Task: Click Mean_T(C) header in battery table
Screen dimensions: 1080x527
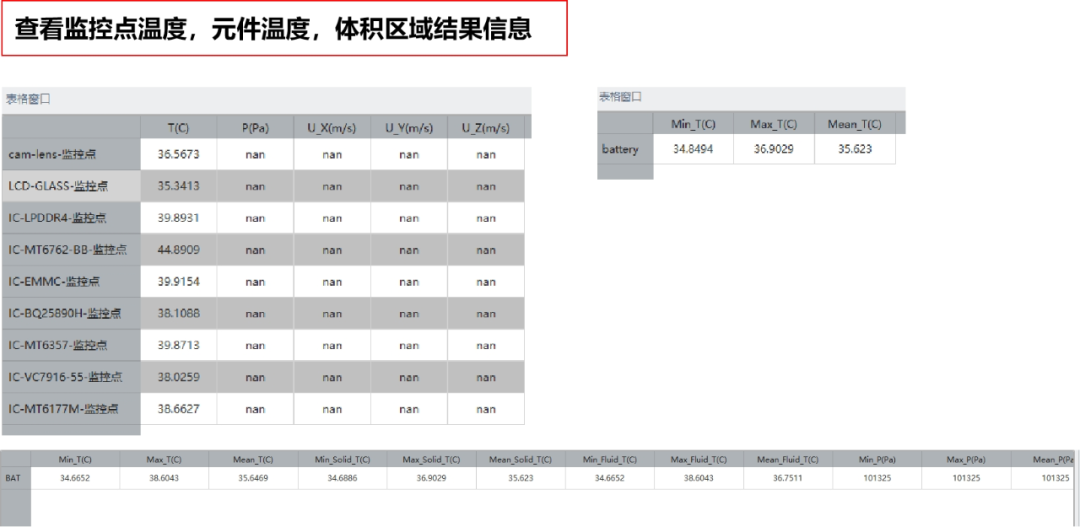Action: click(855, 123)
